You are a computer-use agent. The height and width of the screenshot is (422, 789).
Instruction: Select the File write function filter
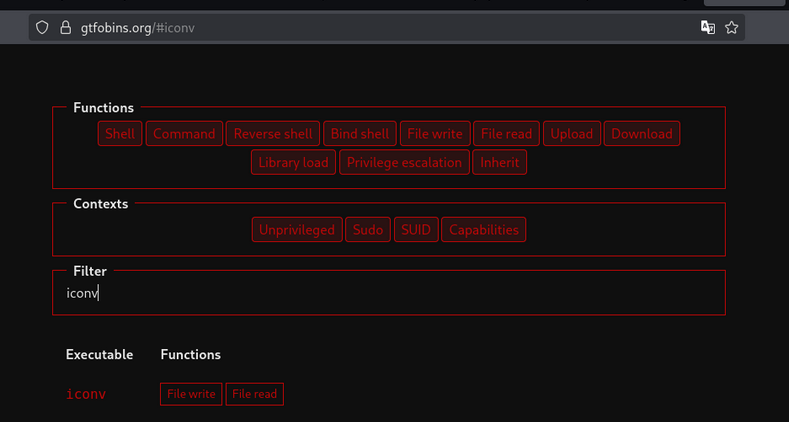(x=434, y=134)
